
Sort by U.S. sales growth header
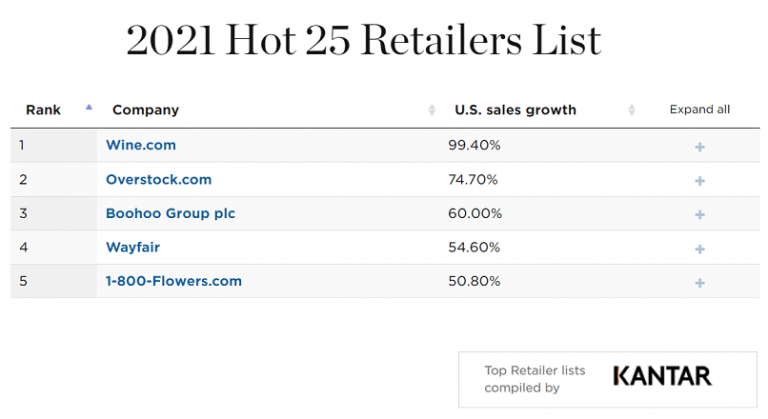tap(515, 110)
